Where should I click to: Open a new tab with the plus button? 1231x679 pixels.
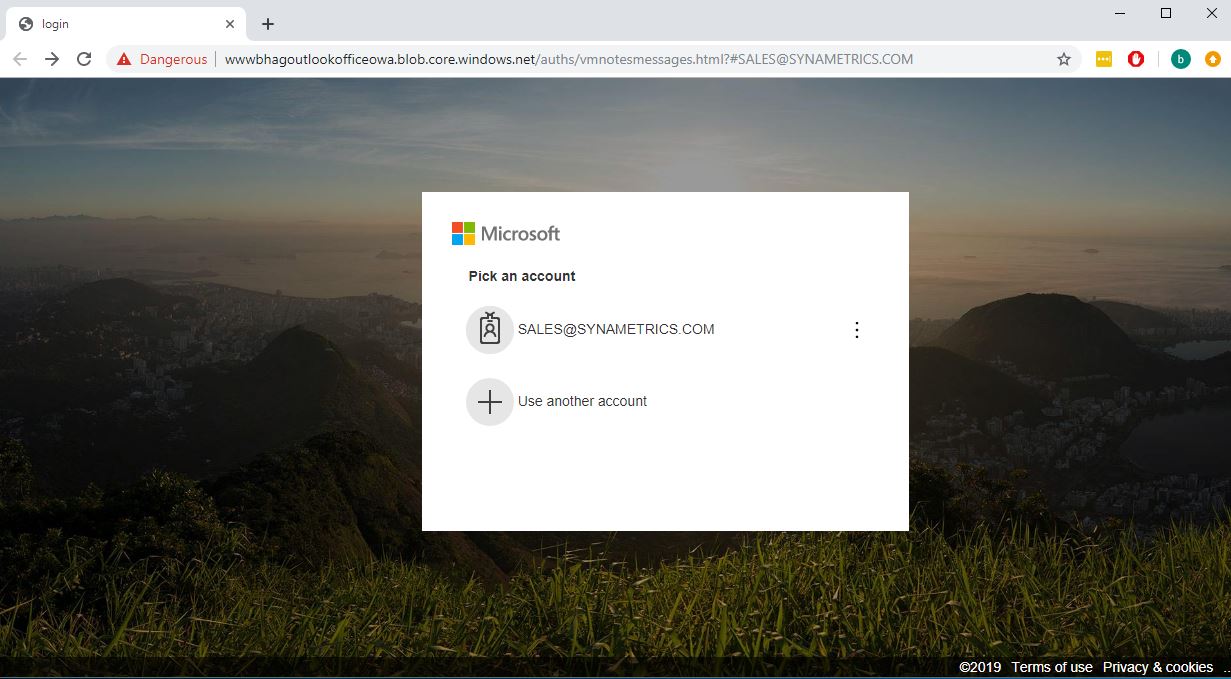268,24
